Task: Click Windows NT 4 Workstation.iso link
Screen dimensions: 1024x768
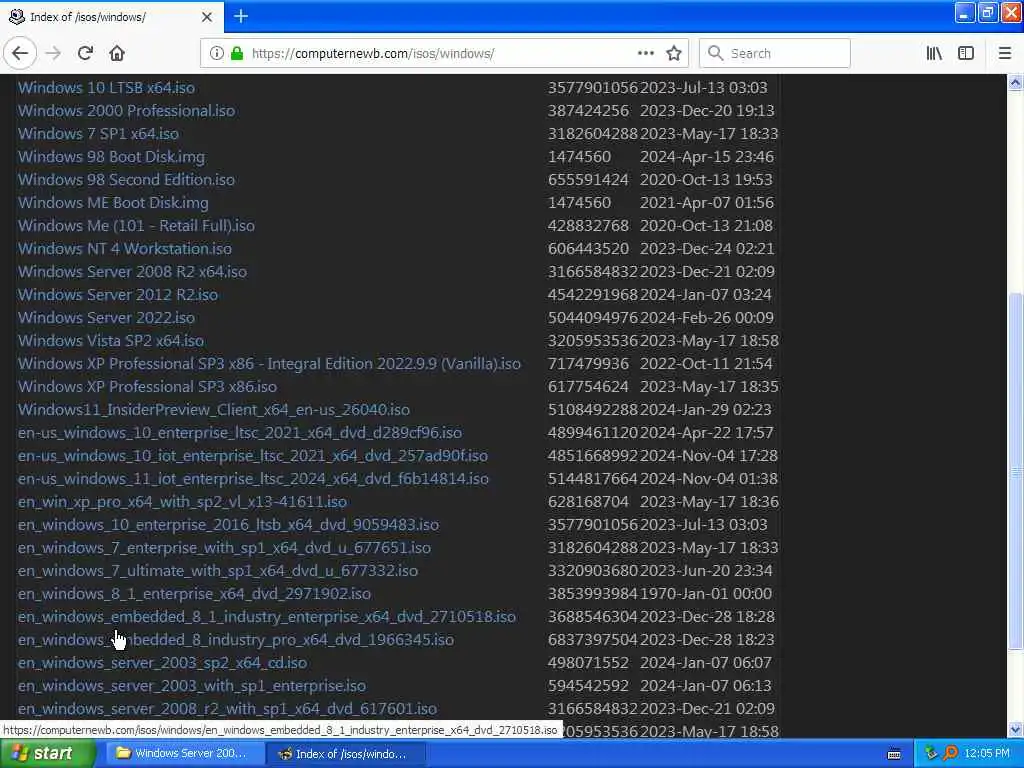Action: pyautogui.click(x=125, y=248)
